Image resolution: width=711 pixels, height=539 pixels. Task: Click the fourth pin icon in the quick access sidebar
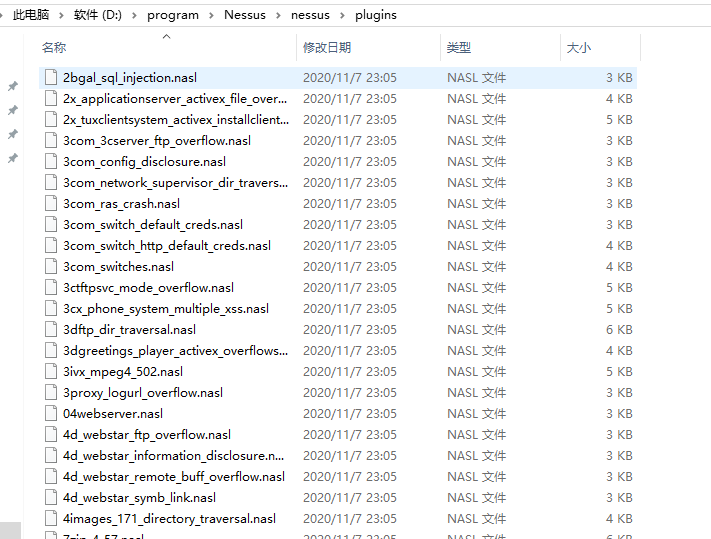click(13, 158)
